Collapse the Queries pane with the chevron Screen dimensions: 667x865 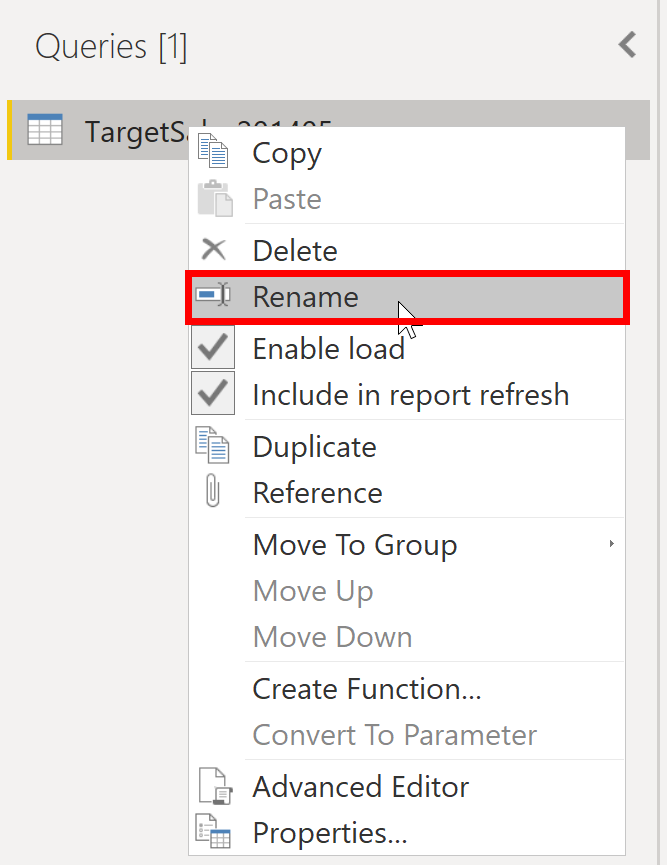(627, 45)
